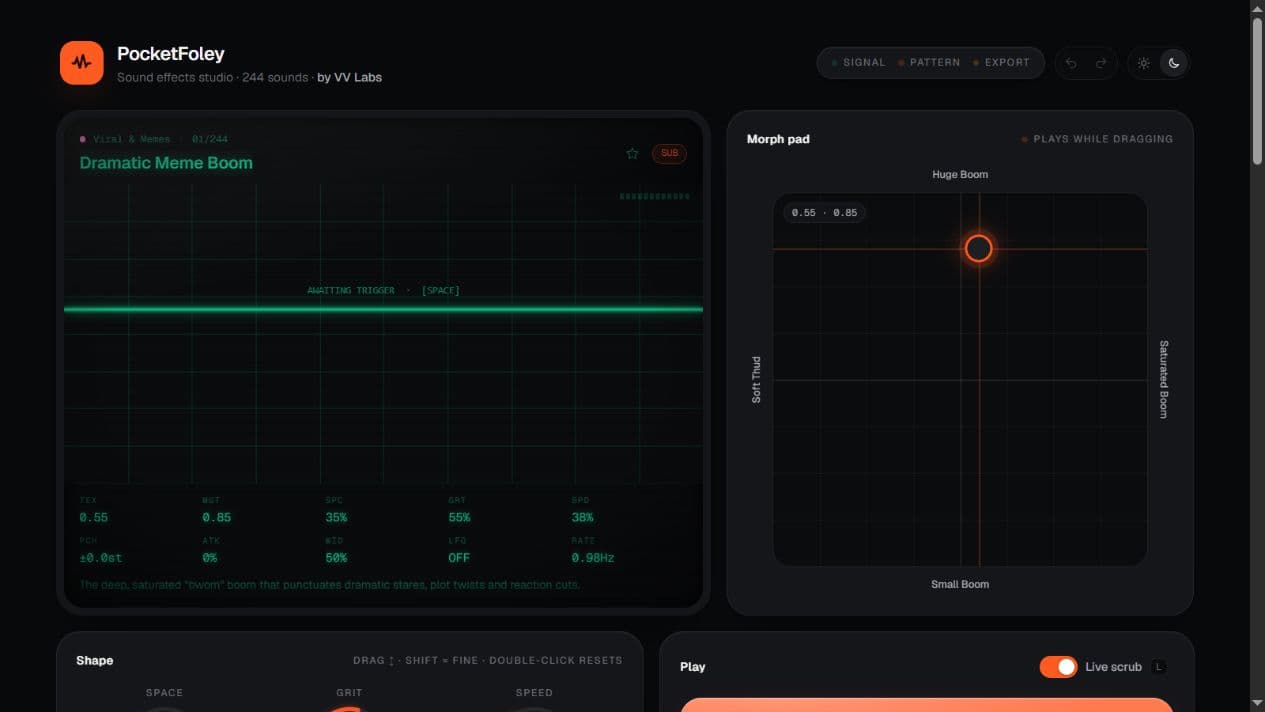Click the redo arrow icon
This screenshot has height=712, width=1265.
[1101, 63]
